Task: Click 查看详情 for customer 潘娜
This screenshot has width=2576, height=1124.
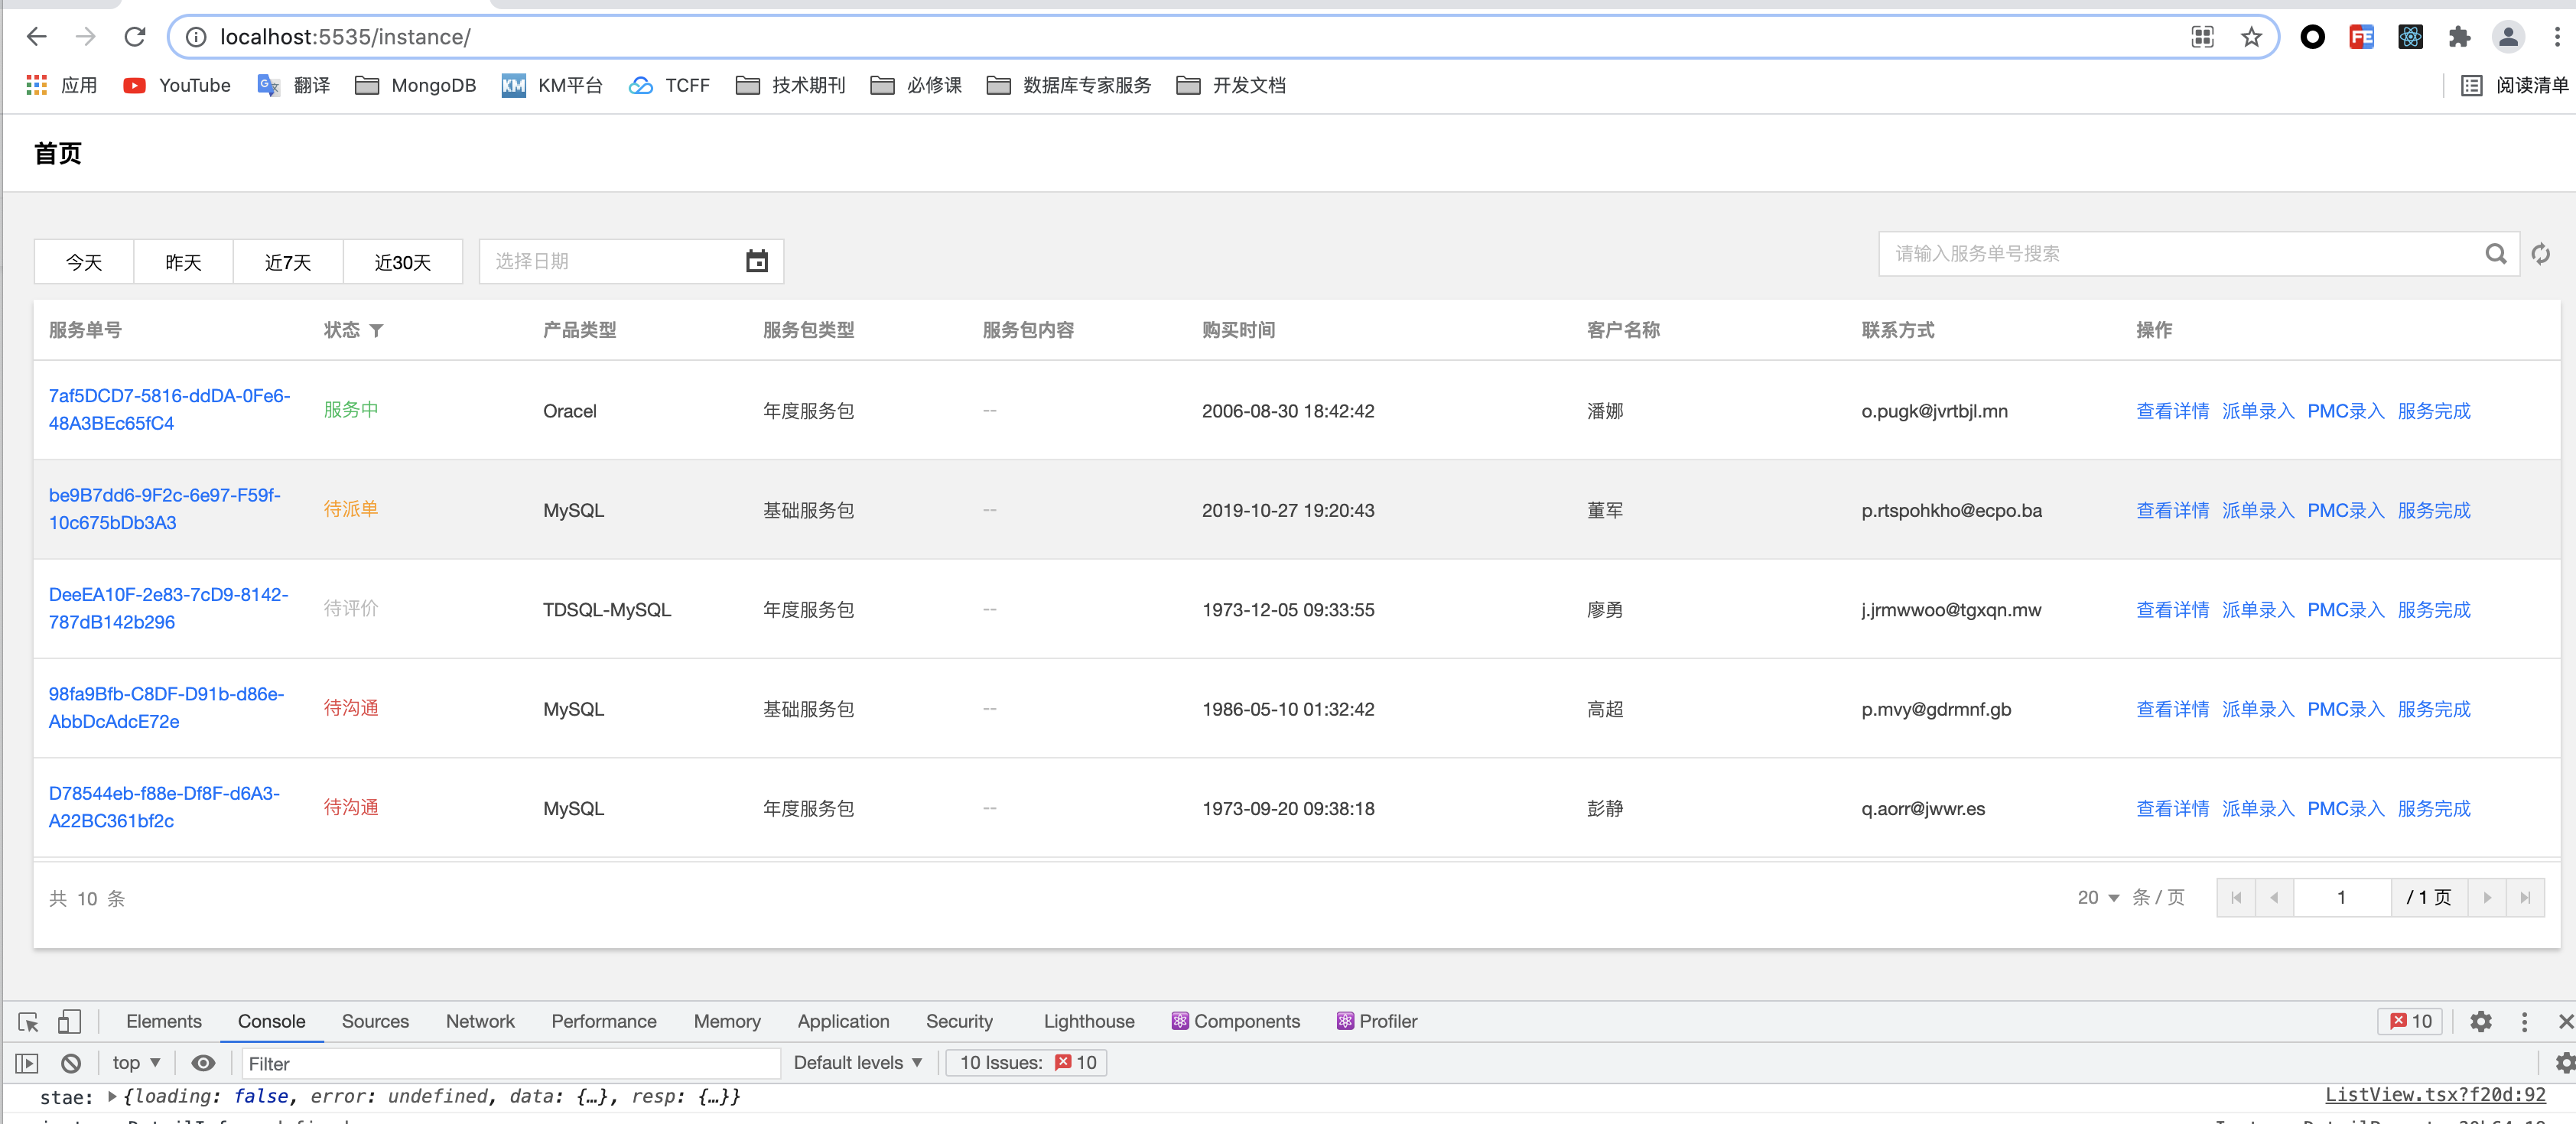Action: [x=2172, y=411]
